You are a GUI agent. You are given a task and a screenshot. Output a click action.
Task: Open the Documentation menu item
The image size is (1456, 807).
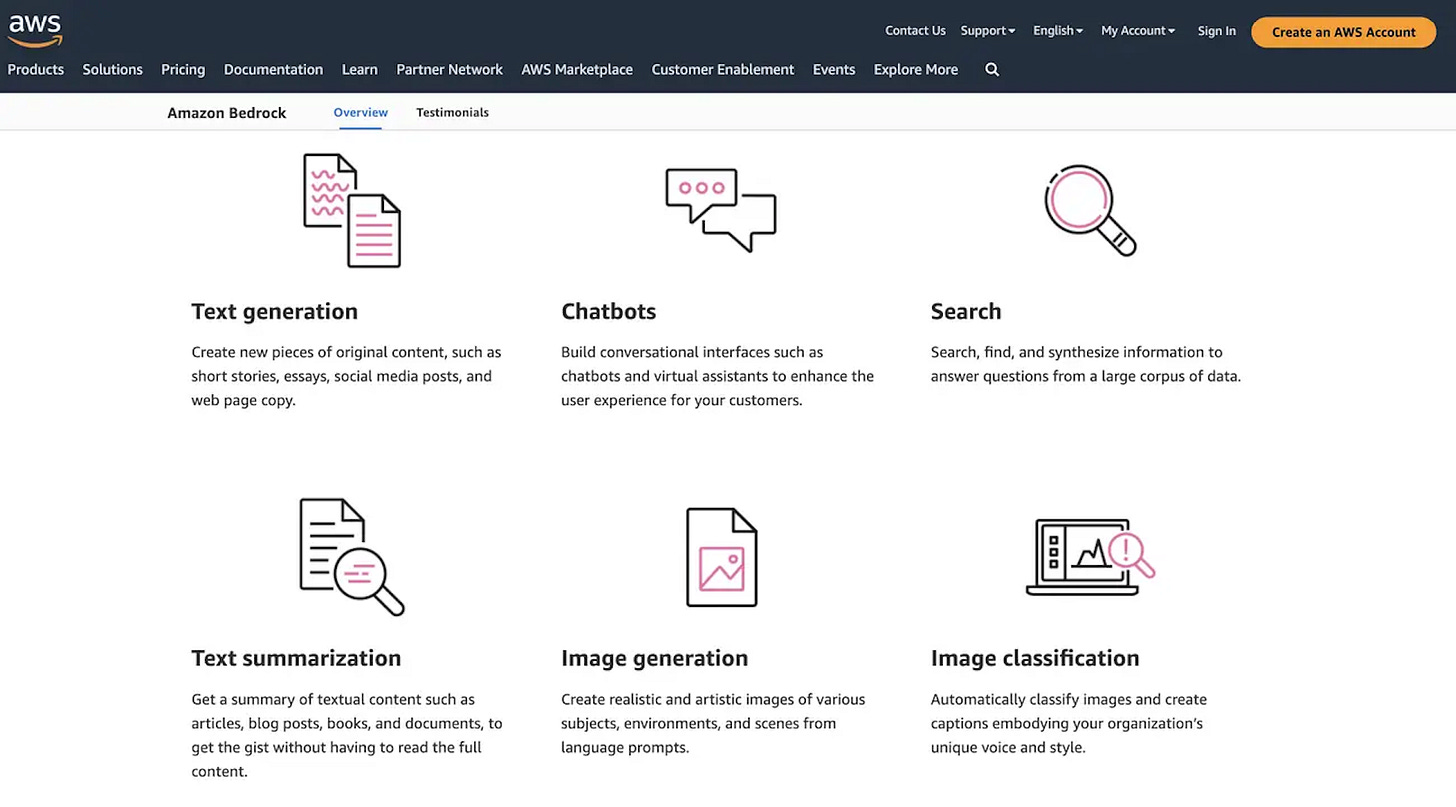[273, 70]
